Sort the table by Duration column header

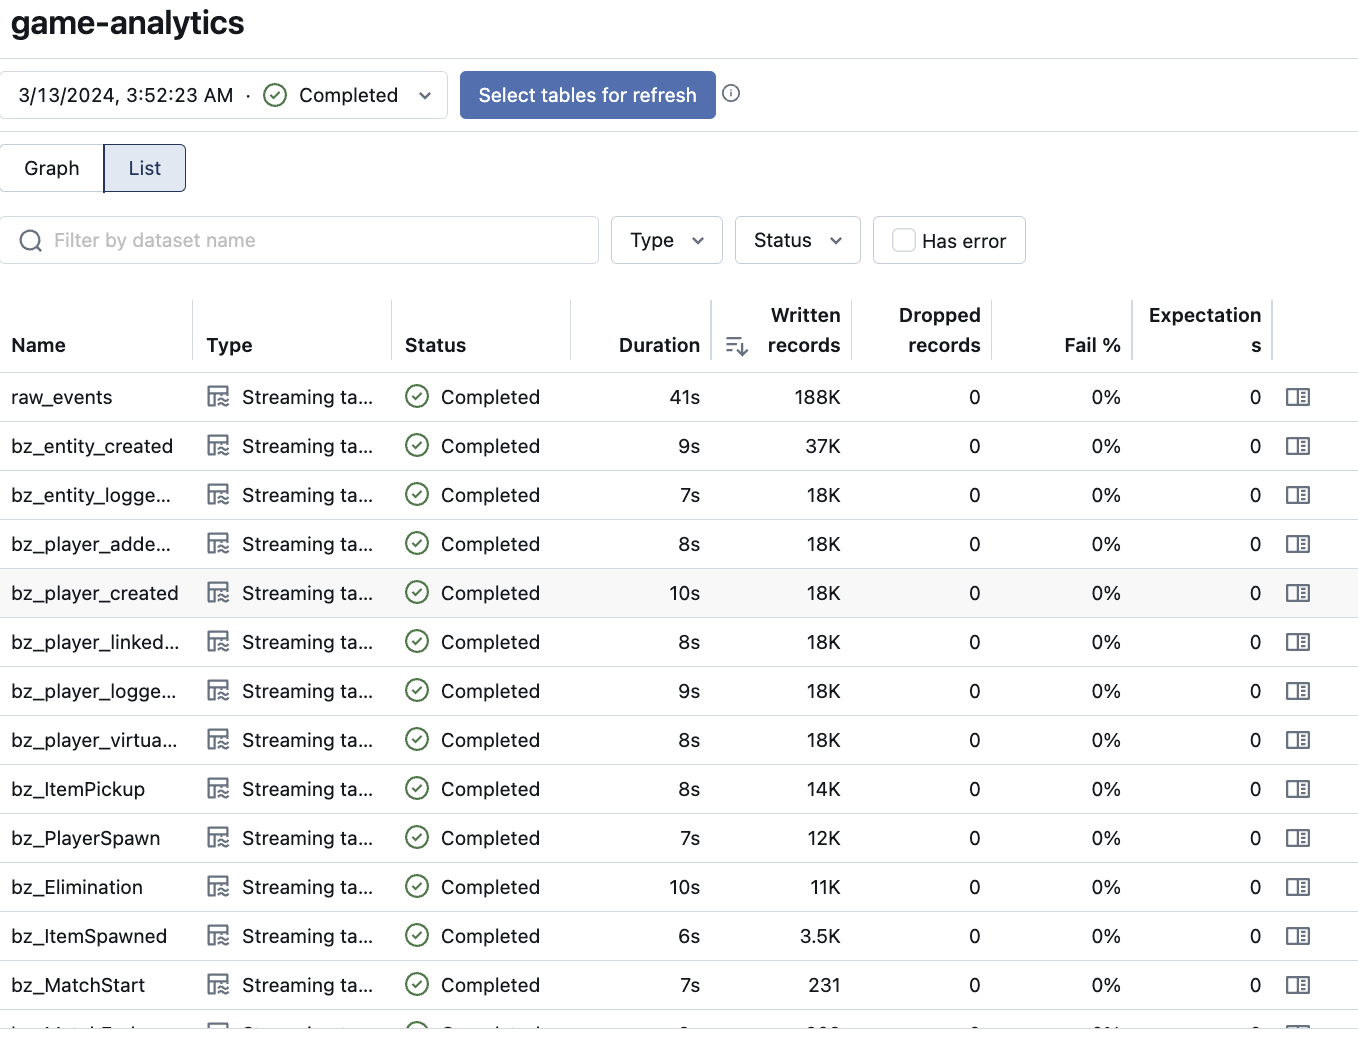pyautogui.click(x=658, y=345)
